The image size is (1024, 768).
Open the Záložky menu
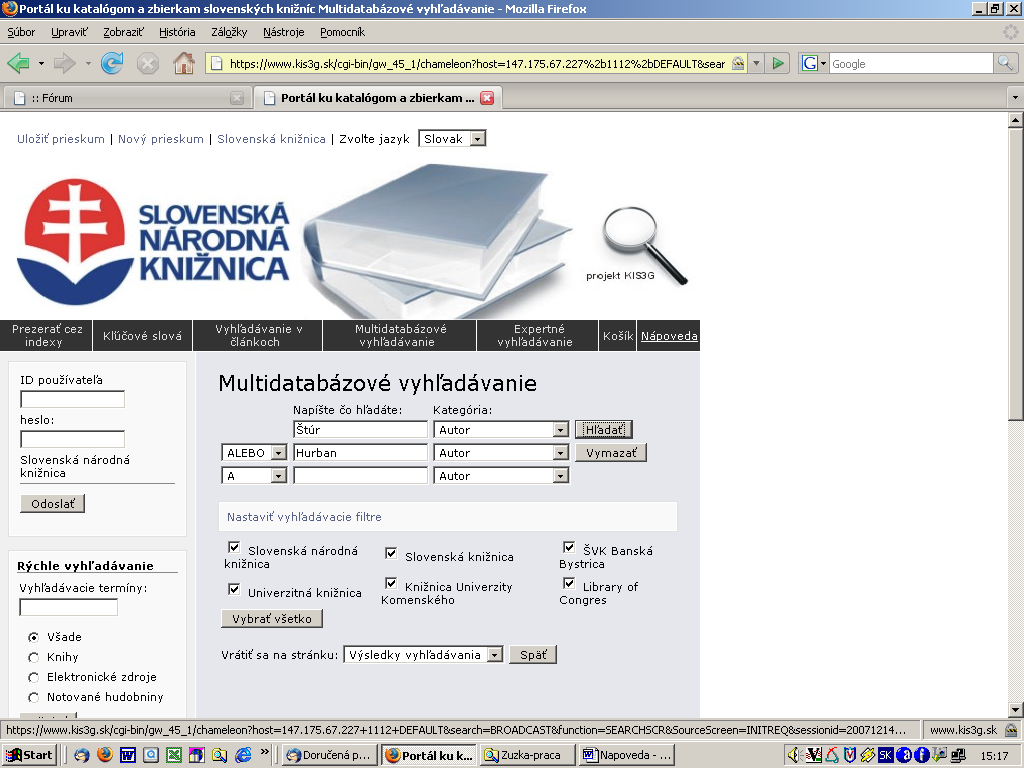229,32
